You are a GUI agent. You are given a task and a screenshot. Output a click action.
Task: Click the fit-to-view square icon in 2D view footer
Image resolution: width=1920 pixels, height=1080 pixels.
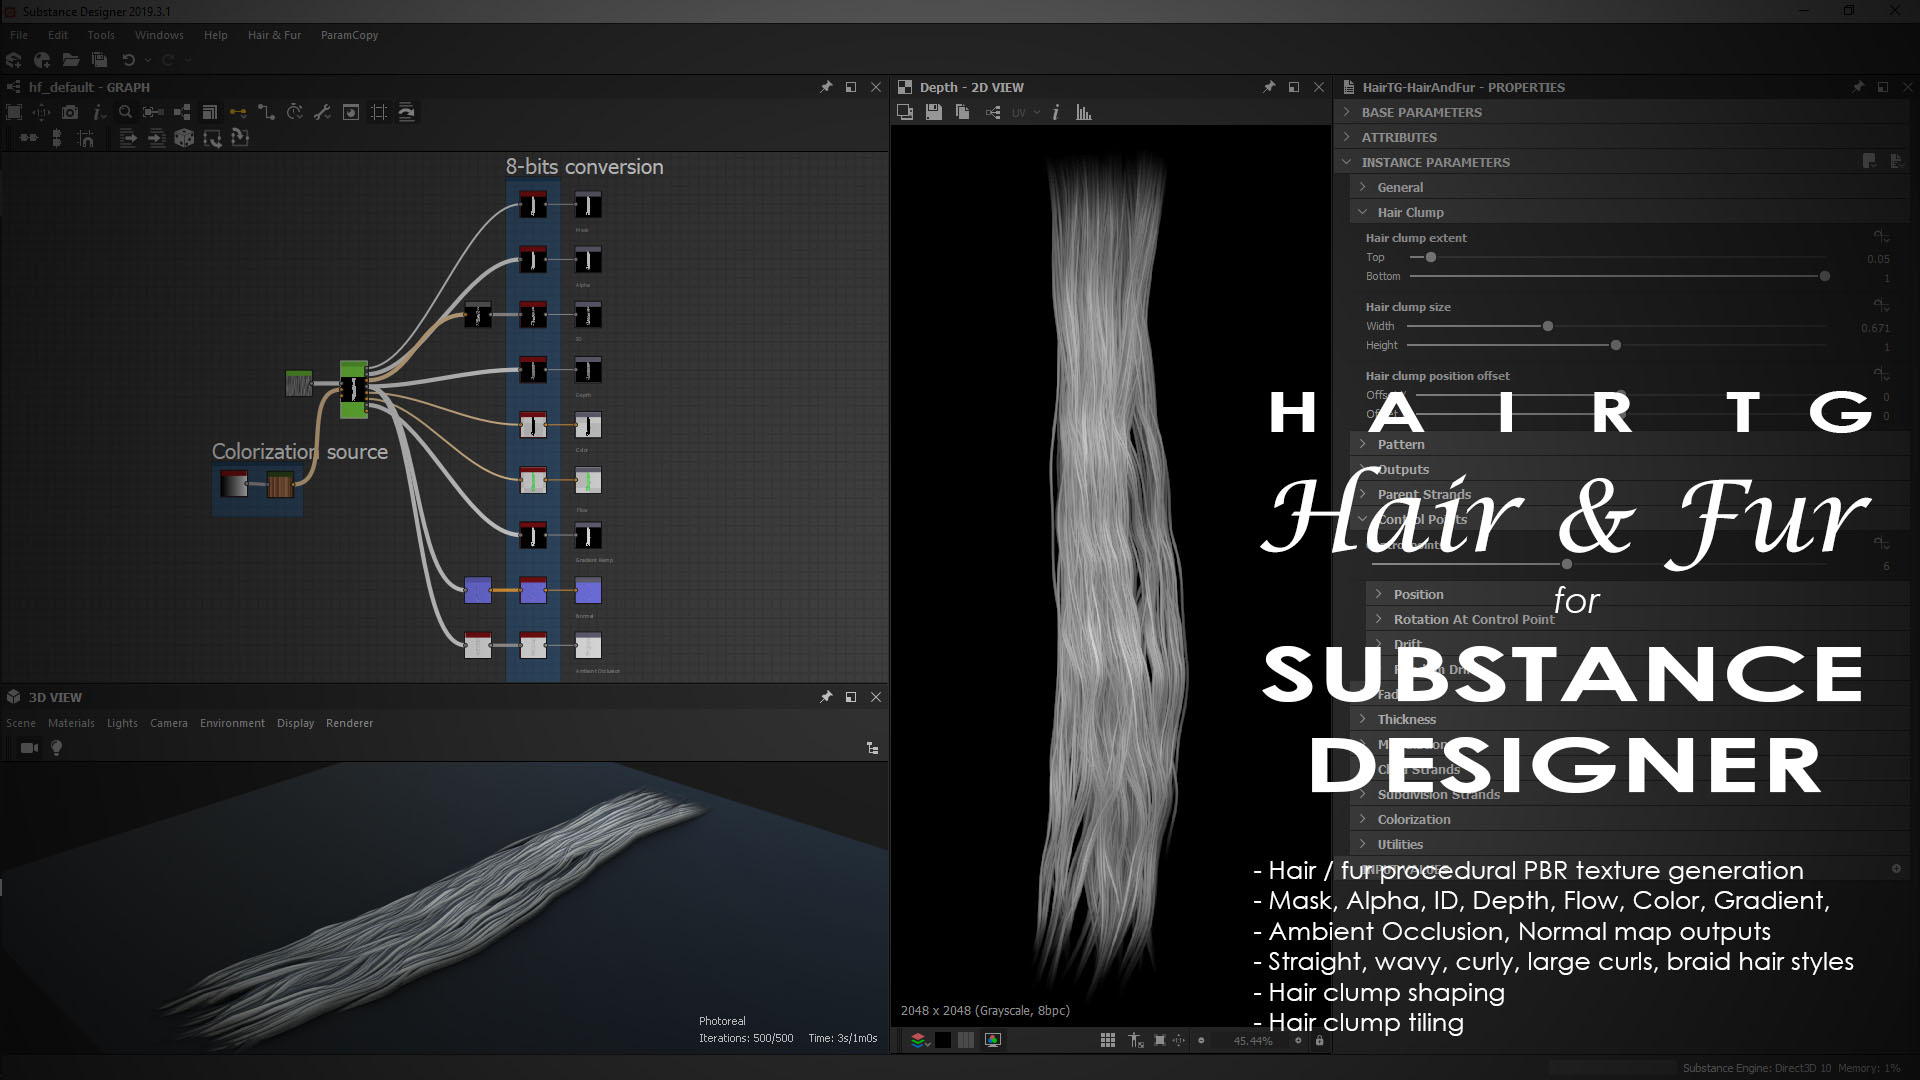(1160, 1040)
